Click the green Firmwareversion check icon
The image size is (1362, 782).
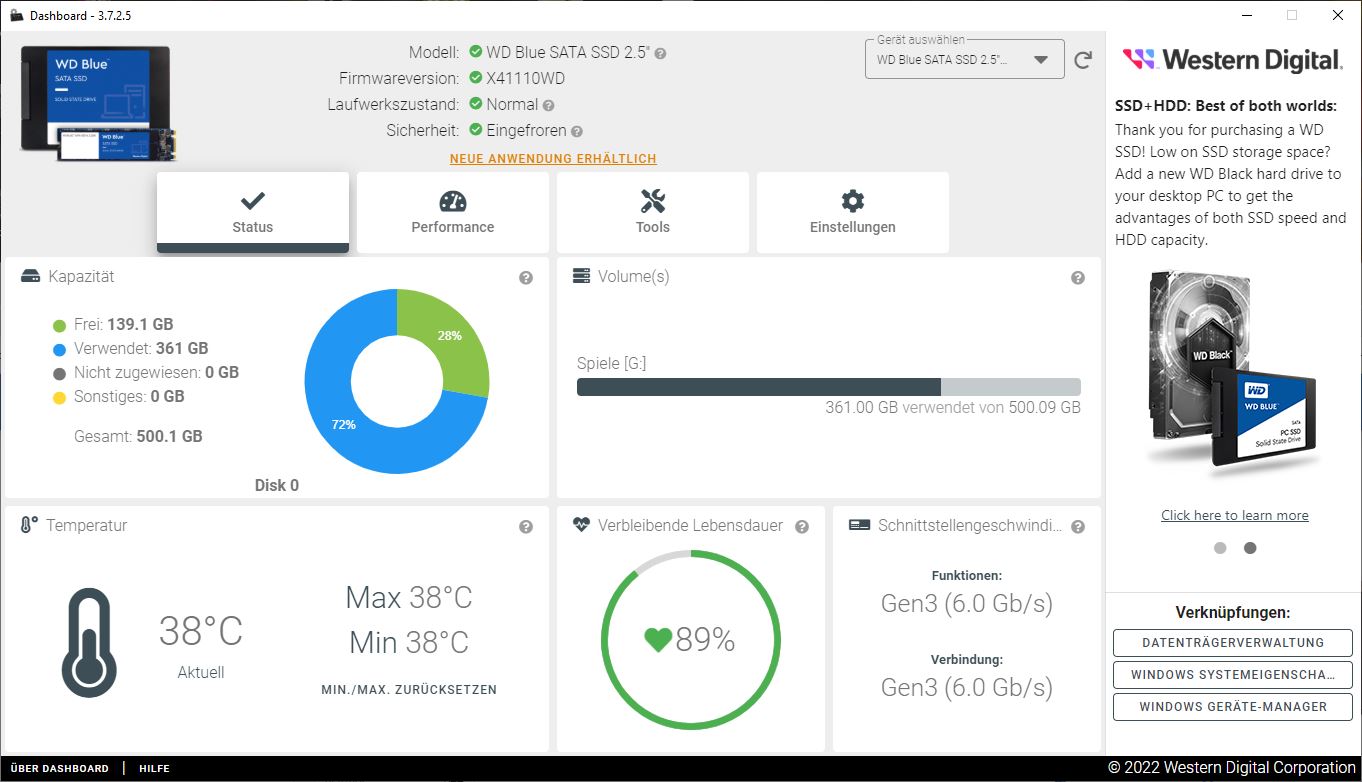tap(476, 78)
